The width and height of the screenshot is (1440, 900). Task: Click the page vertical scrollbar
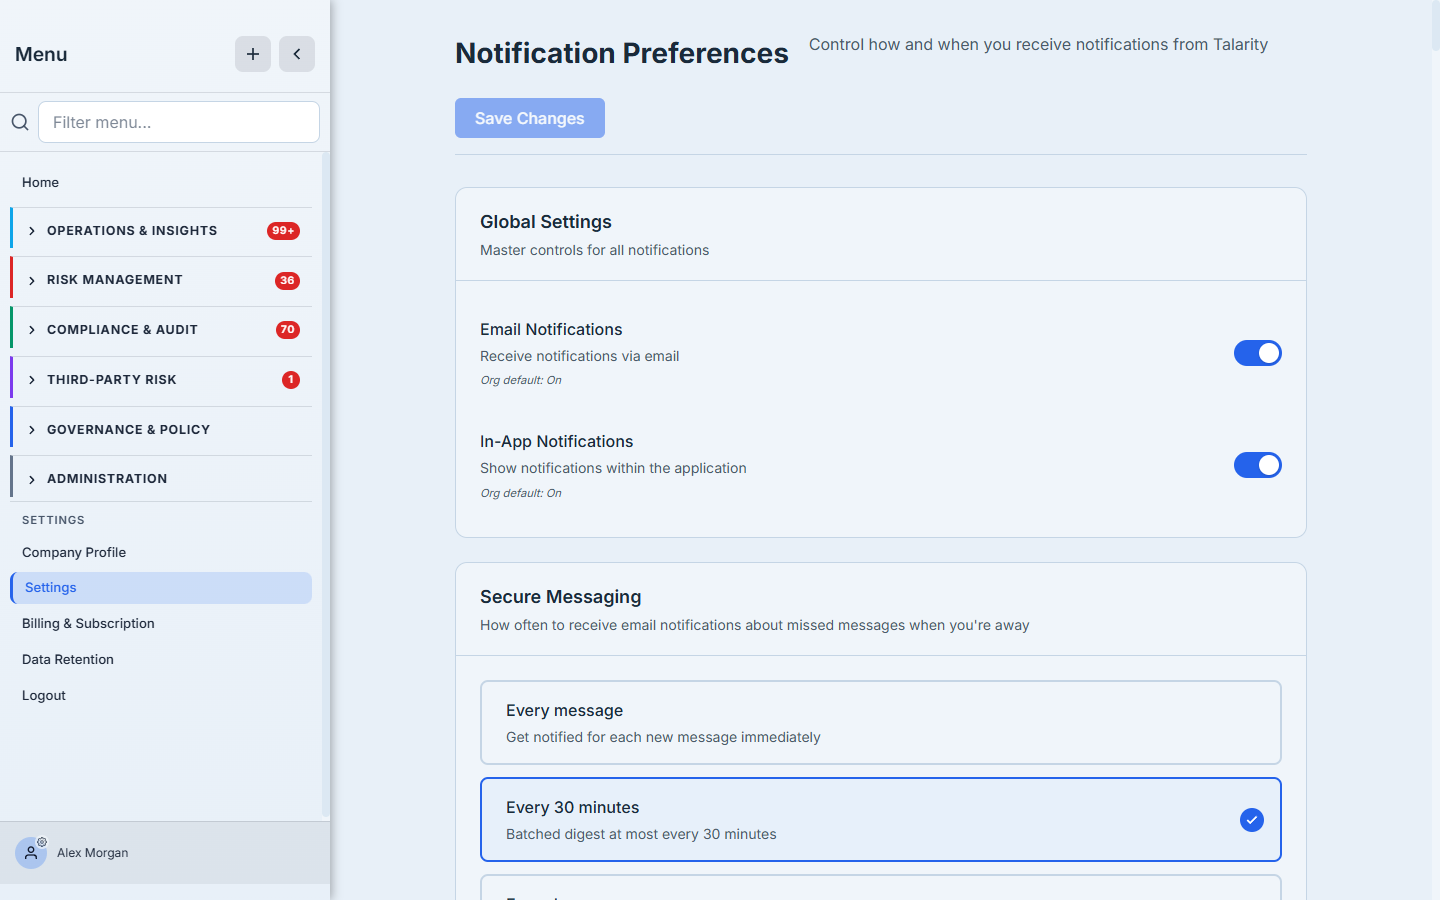pos(1436,25)
